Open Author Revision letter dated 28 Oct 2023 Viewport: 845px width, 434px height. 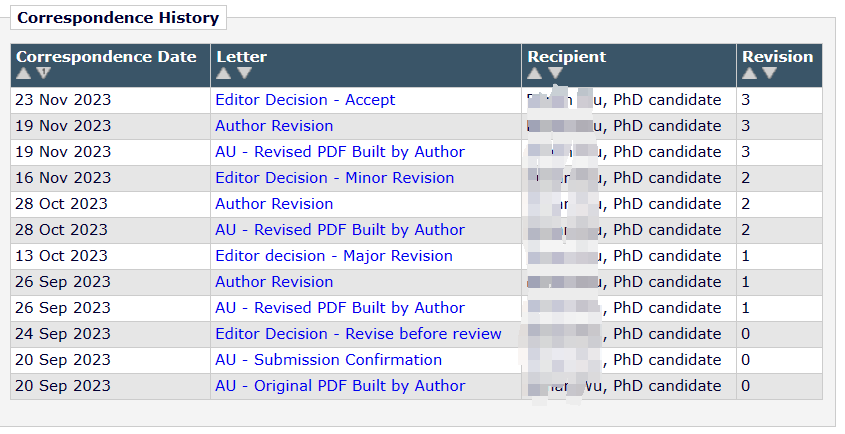tap(274, 204)
